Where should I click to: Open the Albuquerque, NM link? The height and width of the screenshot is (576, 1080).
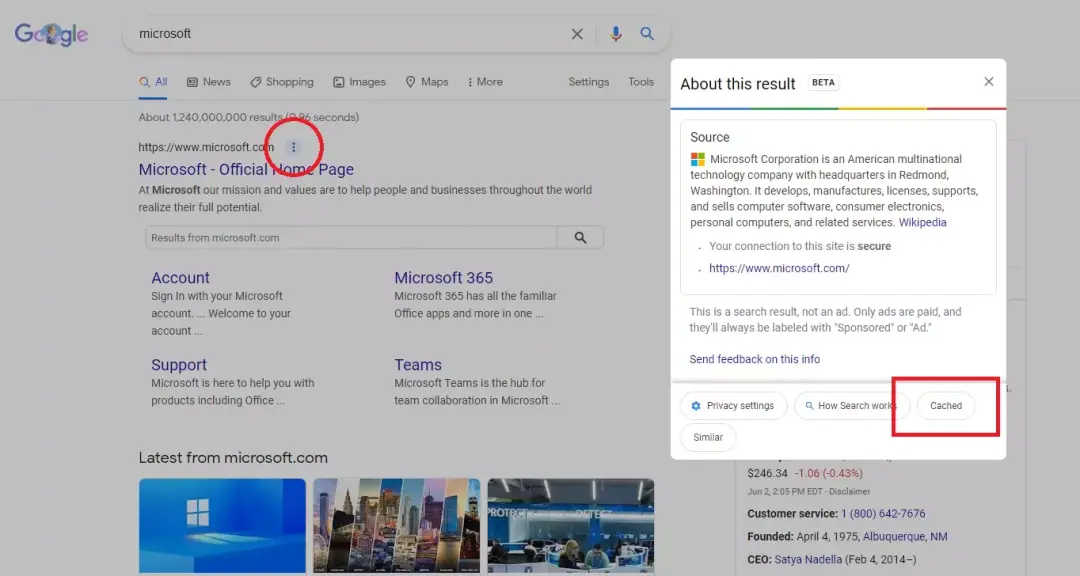(x=905, y=537)
